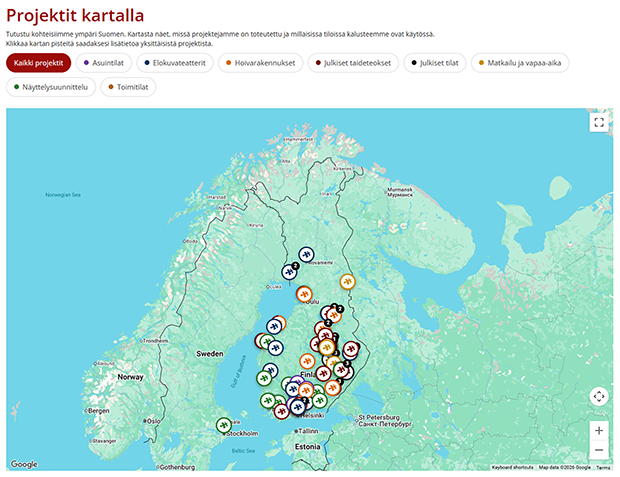
Task: Open the map camera controls
Action: (x=599, y=396)
